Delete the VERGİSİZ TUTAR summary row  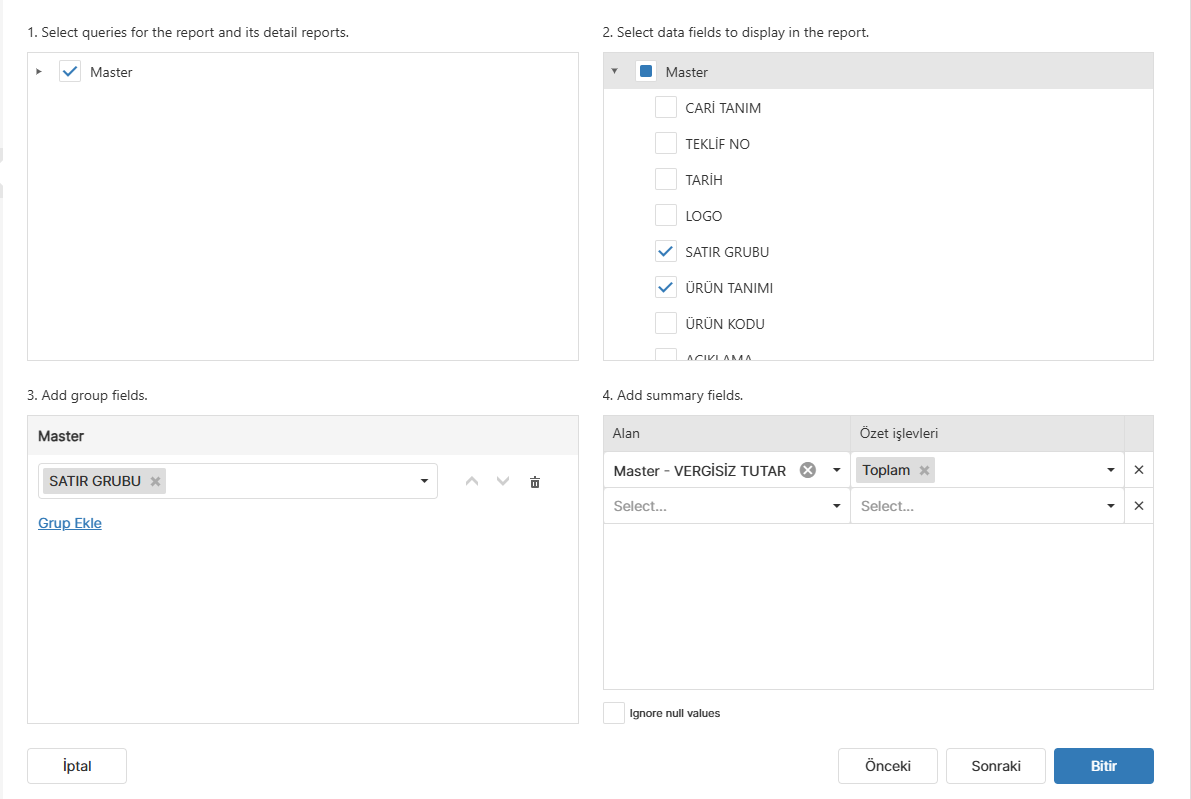(1139, 470)
